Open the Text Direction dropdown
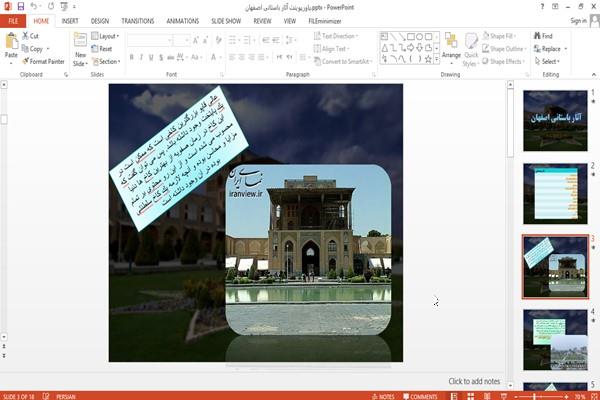This screenshot has height=400, width=600. (336, 36)
